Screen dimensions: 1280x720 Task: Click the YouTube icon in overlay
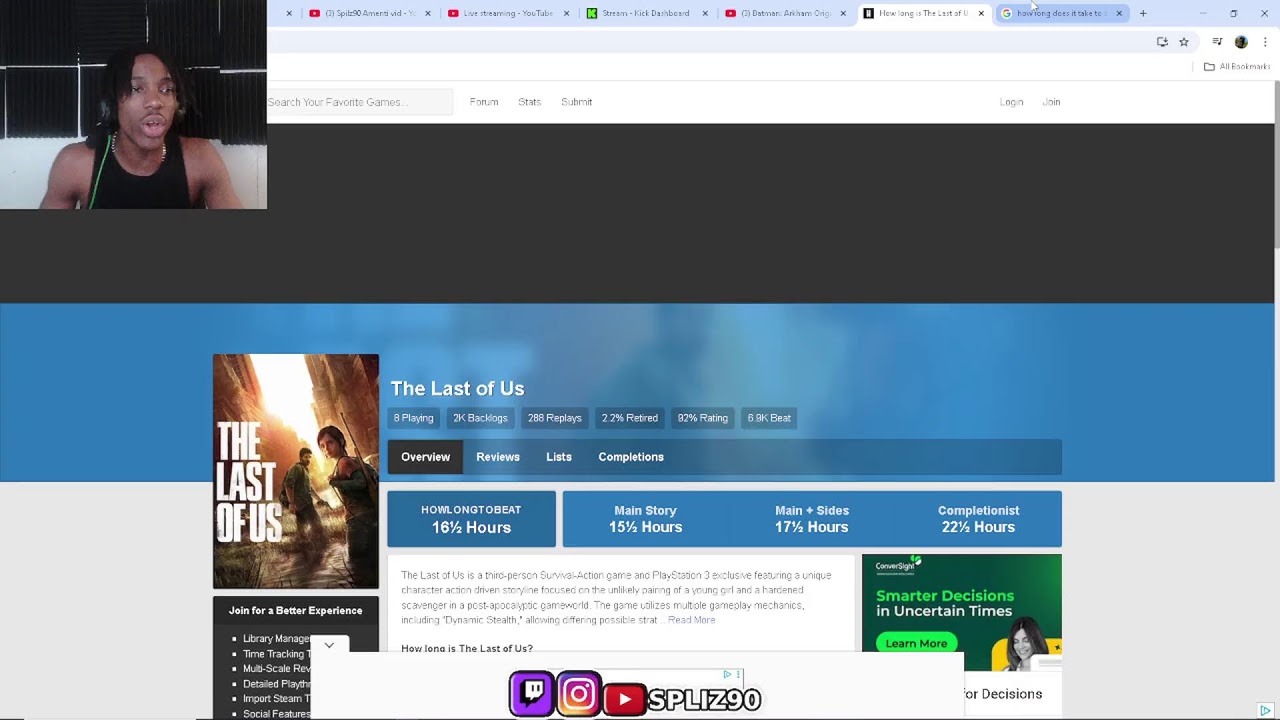(x=624, y=697)
